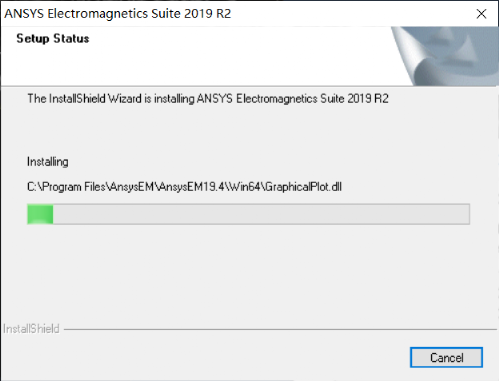Image resolution: width=499 pixels, height=381 pixels.
Task: Click the word ANSYS in title bar
Action: click(24, 14)
